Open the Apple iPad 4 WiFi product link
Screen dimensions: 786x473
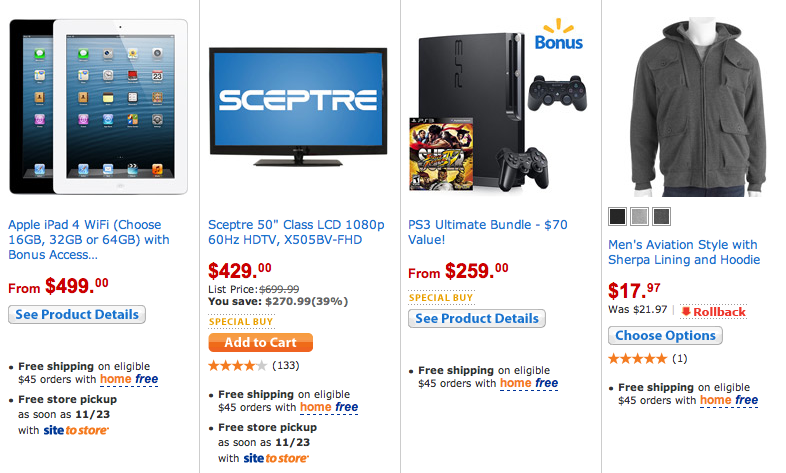coord(89,240)
